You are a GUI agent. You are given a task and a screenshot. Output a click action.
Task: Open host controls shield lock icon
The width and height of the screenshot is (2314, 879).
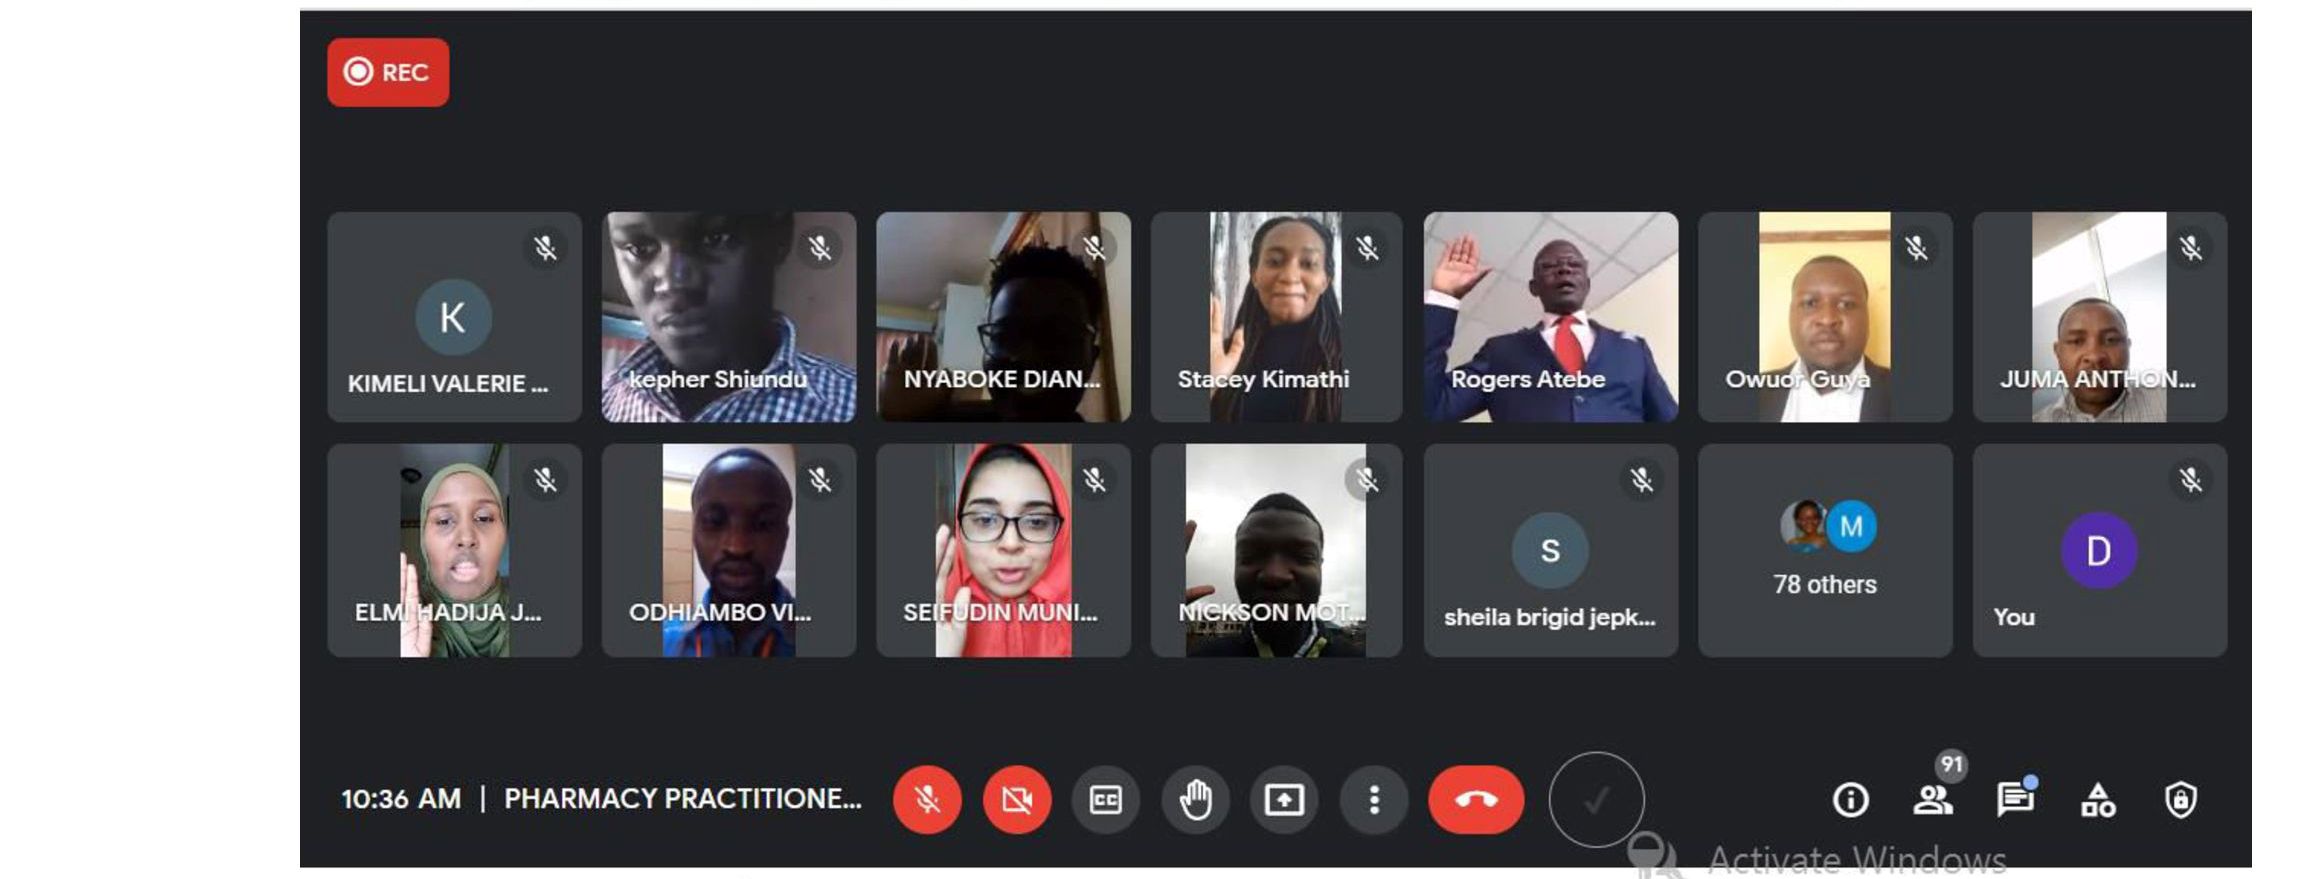2180,800
